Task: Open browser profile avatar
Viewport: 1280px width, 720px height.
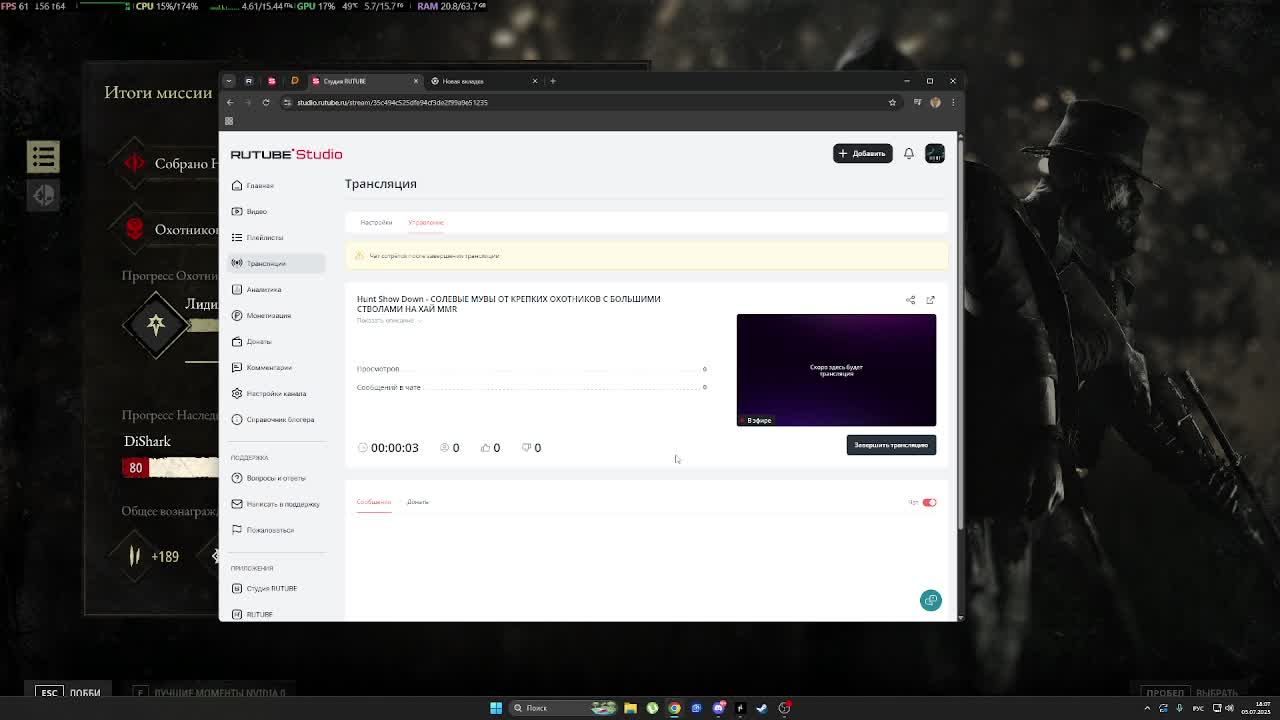Action: [x=935, y=102]
